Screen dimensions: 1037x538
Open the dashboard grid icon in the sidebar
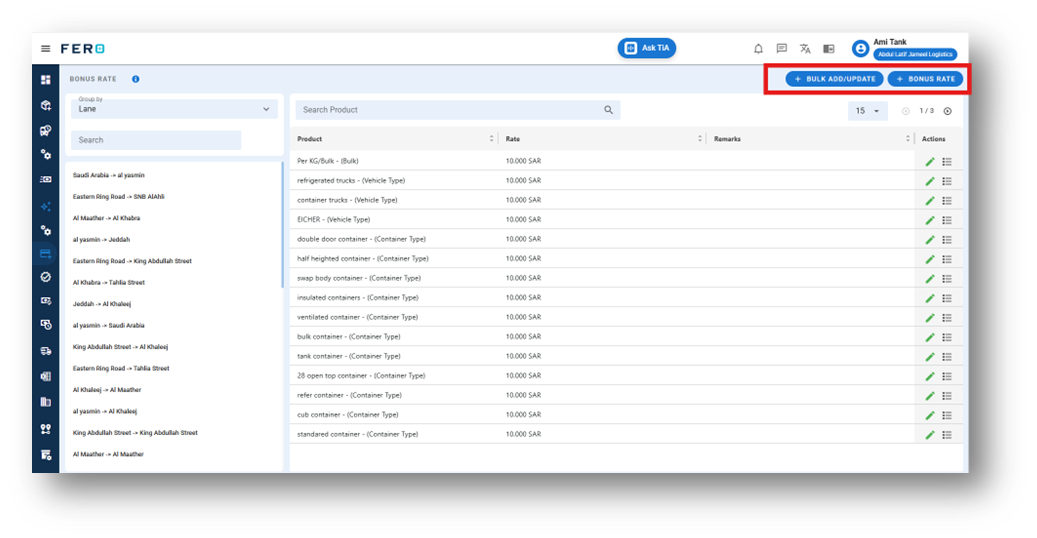tap(46, 80)
